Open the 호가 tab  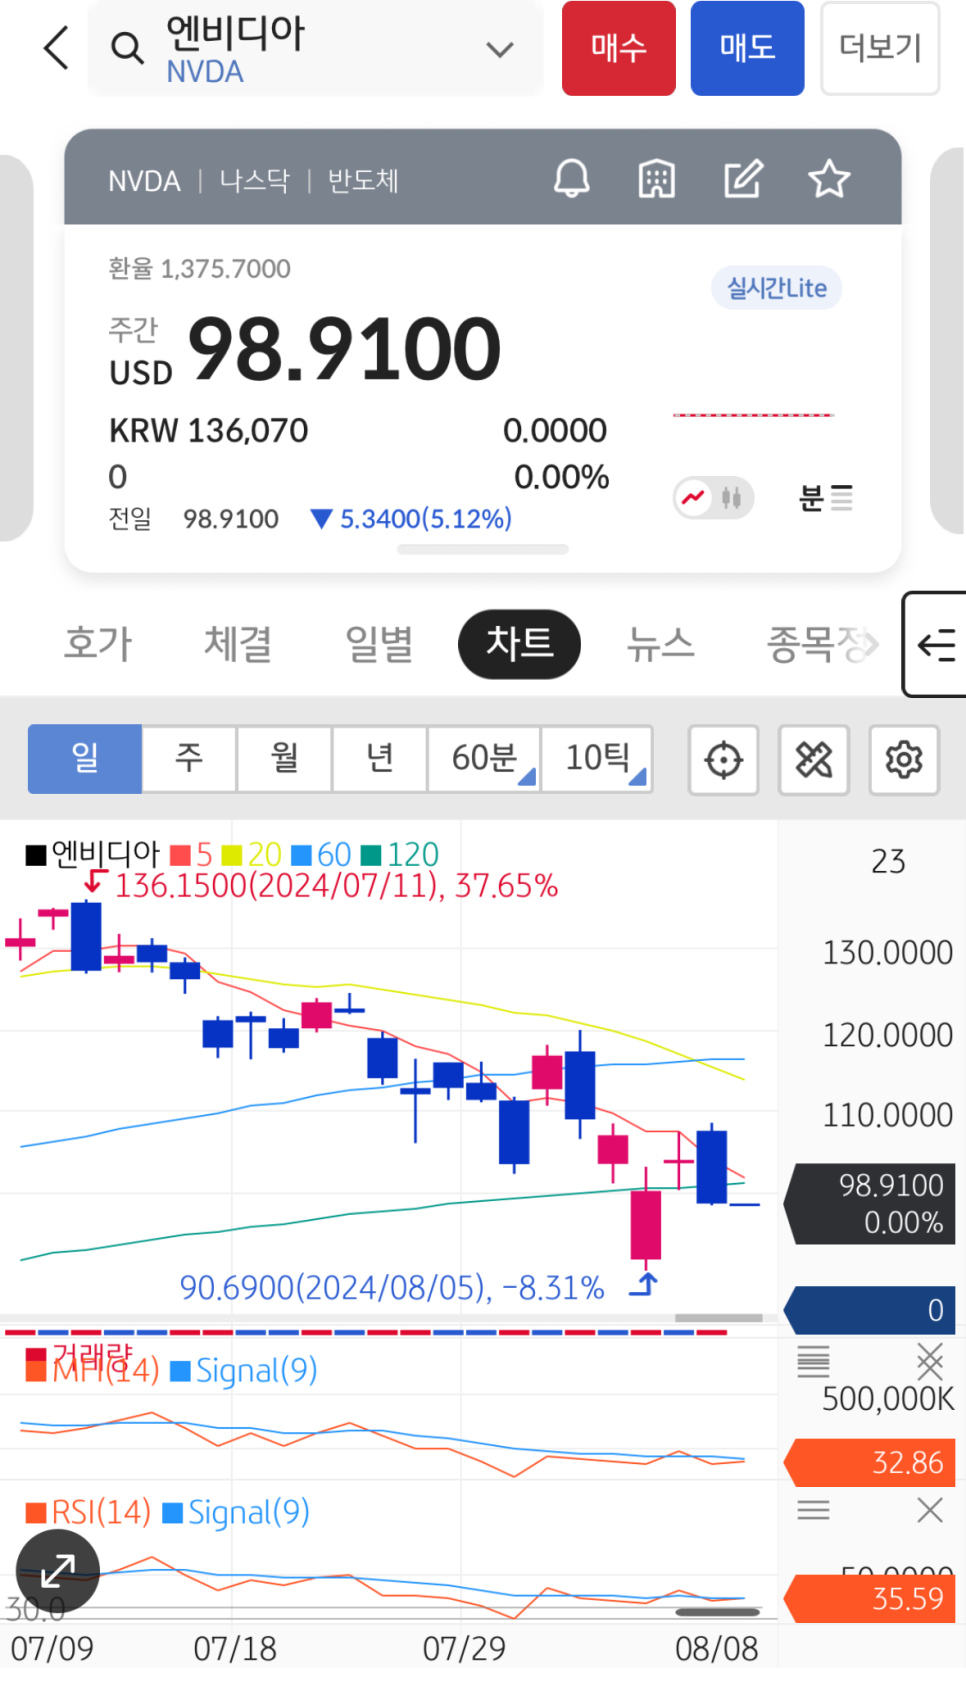pos(98,643)
